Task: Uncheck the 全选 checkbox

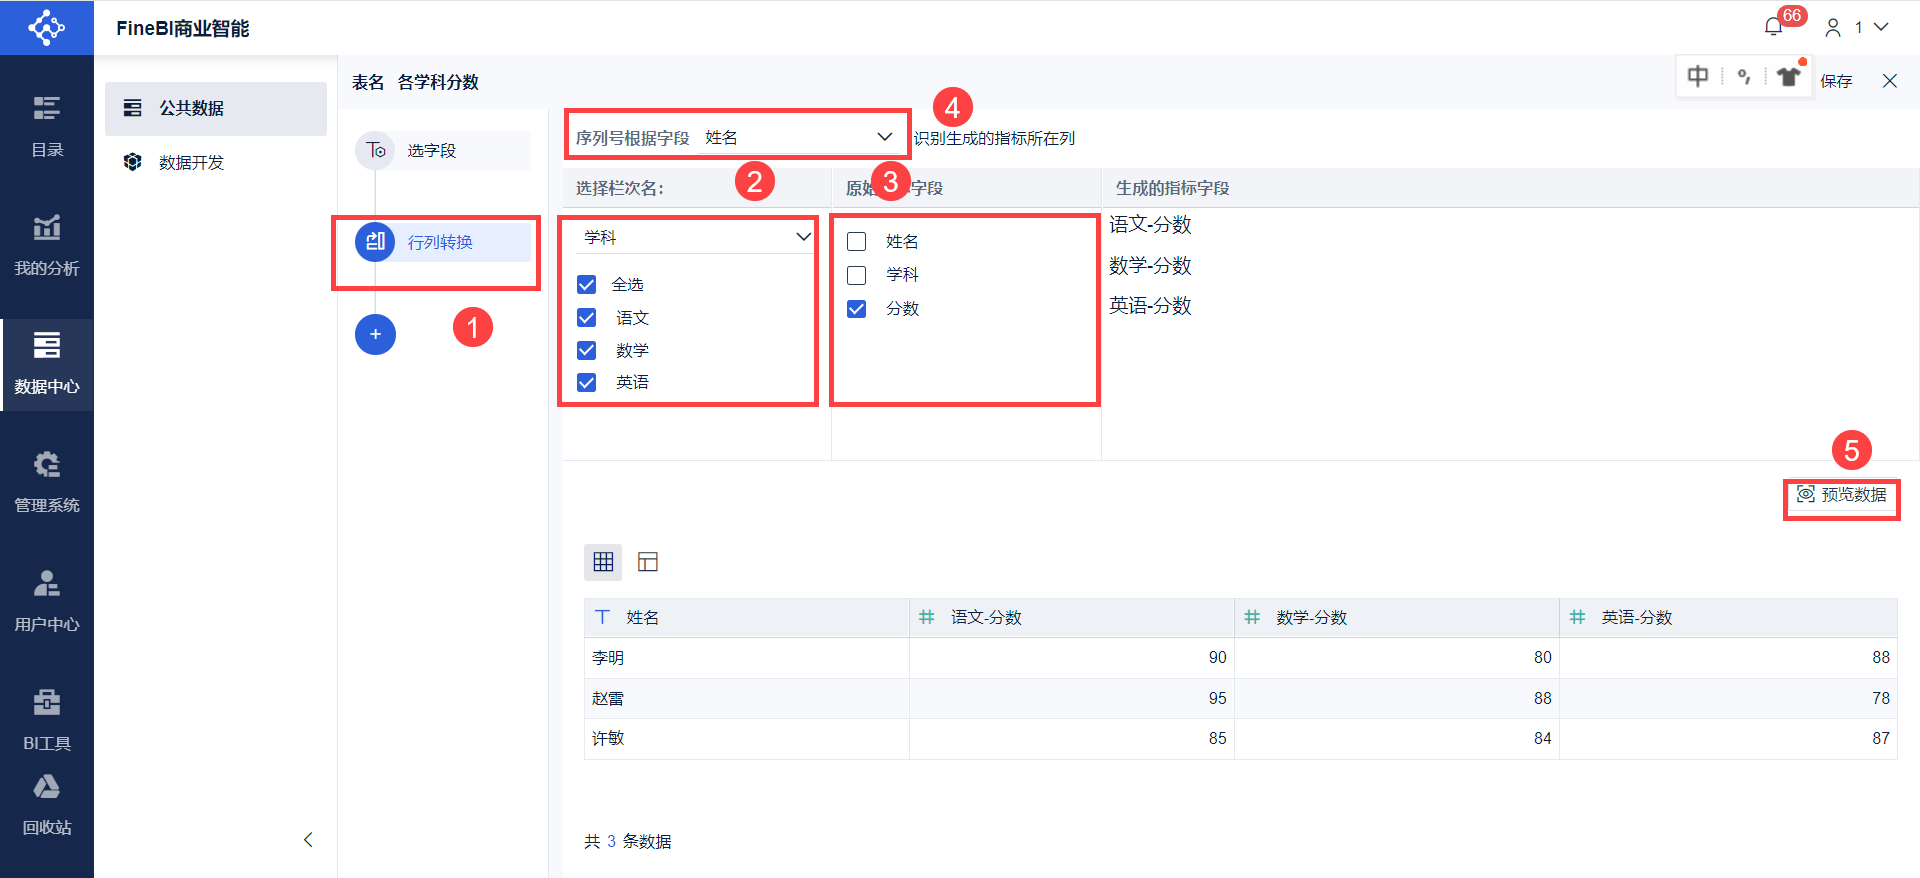Action: click(x=587, y=285)
